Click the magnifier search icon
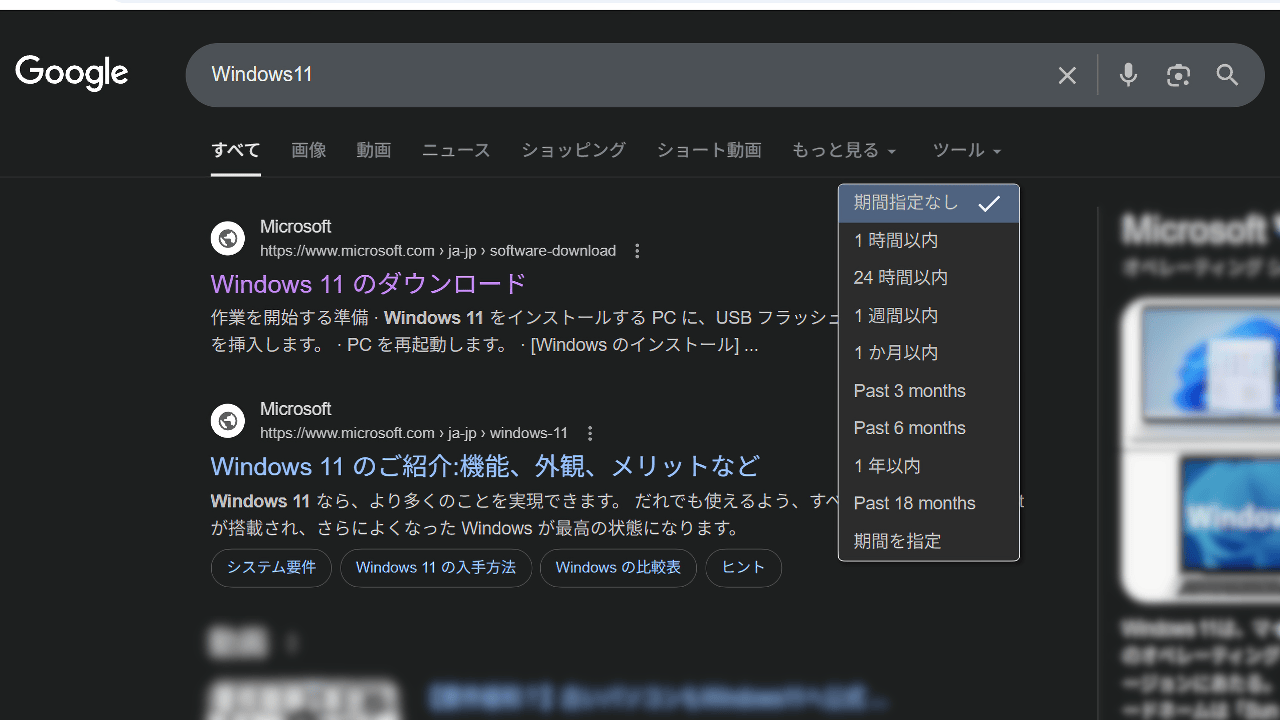The width and height of the screenshot is (1280, 720). coord(1227,75)
